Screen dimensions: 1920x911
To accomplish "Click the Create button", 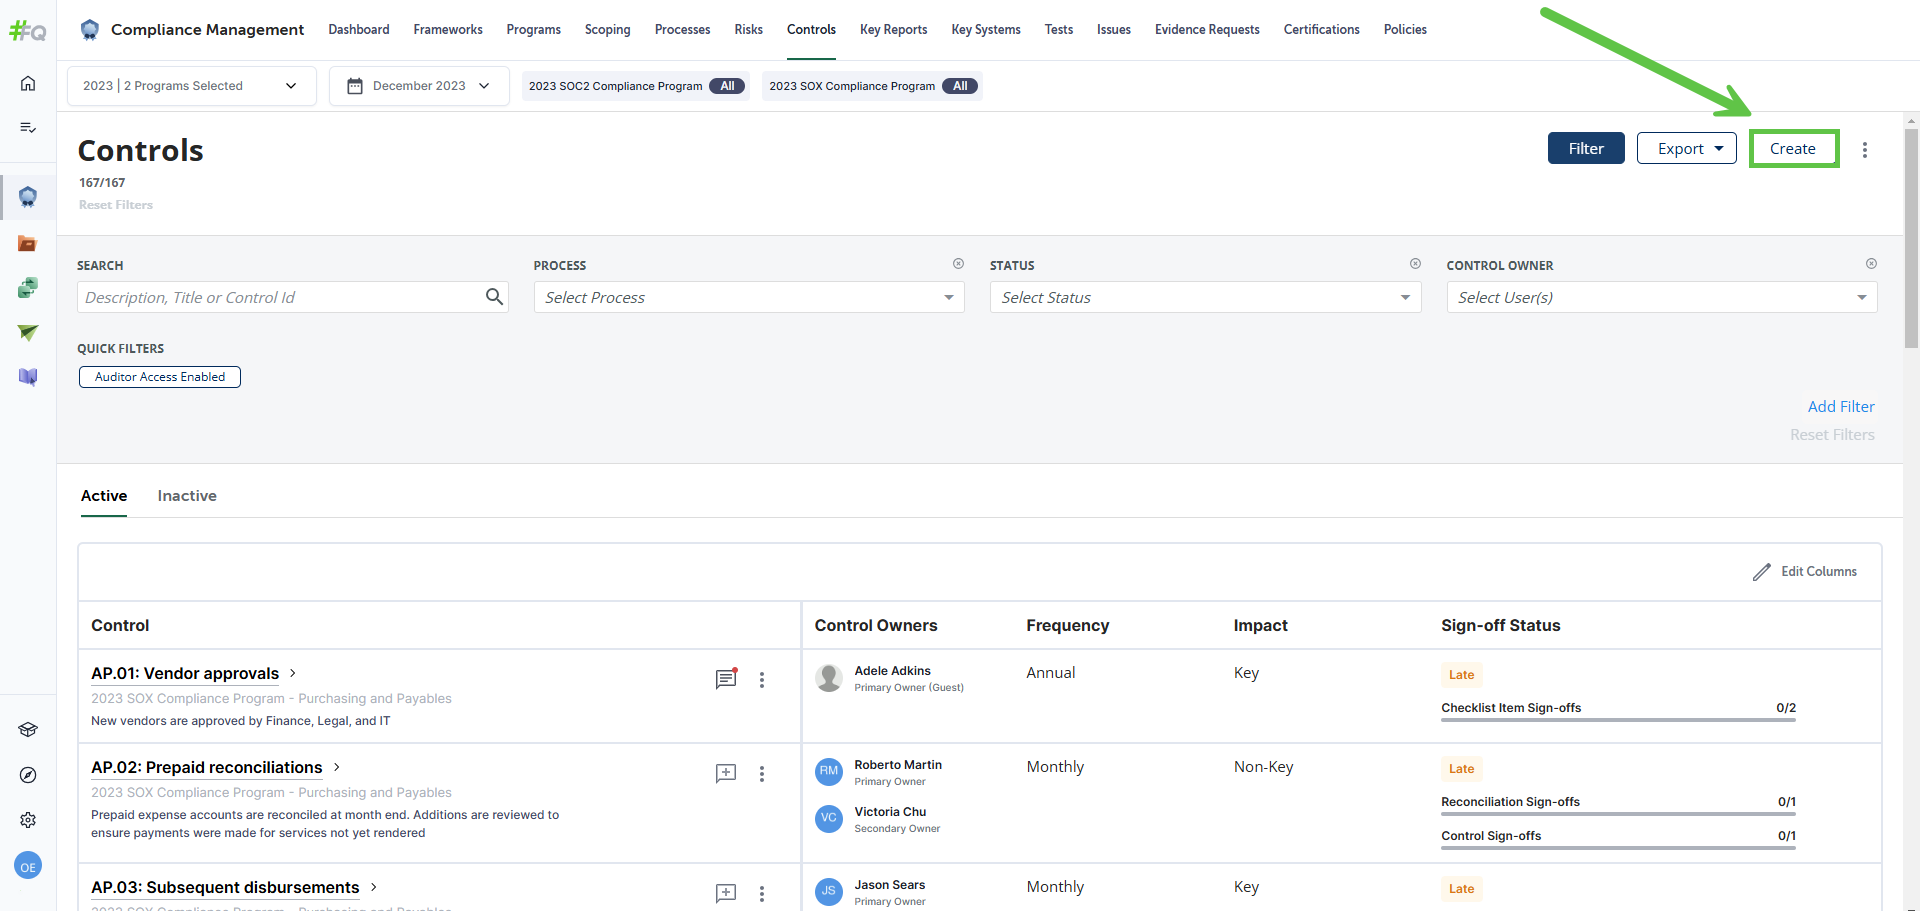I will (x=1793, y=149).
